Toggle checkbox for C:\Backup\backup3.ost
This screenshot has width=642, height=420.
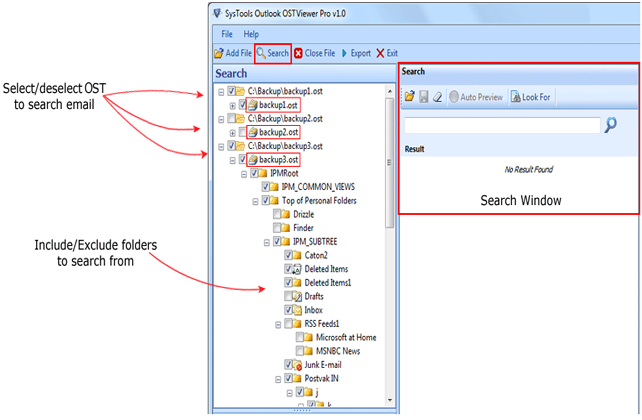[231, 146]
